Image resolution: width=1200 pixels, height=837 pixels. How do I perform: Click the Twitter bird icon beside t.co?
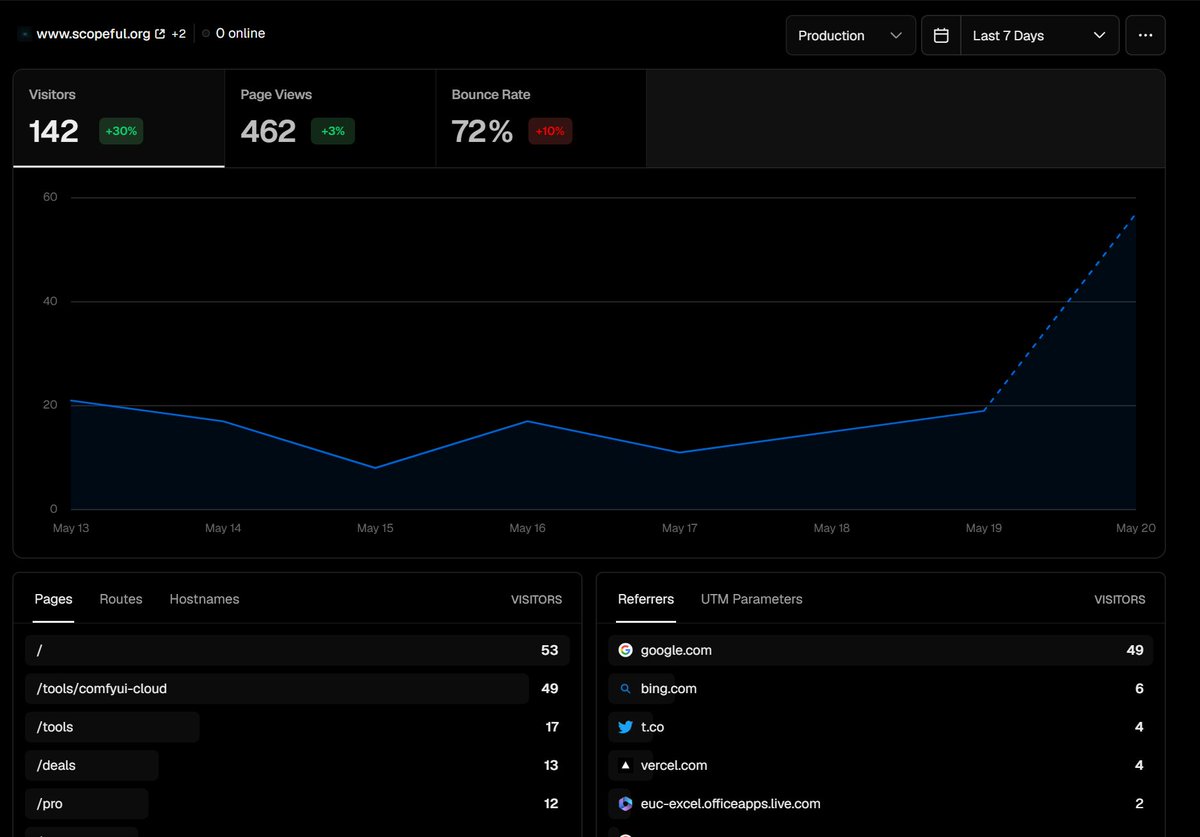pos(625,727)
